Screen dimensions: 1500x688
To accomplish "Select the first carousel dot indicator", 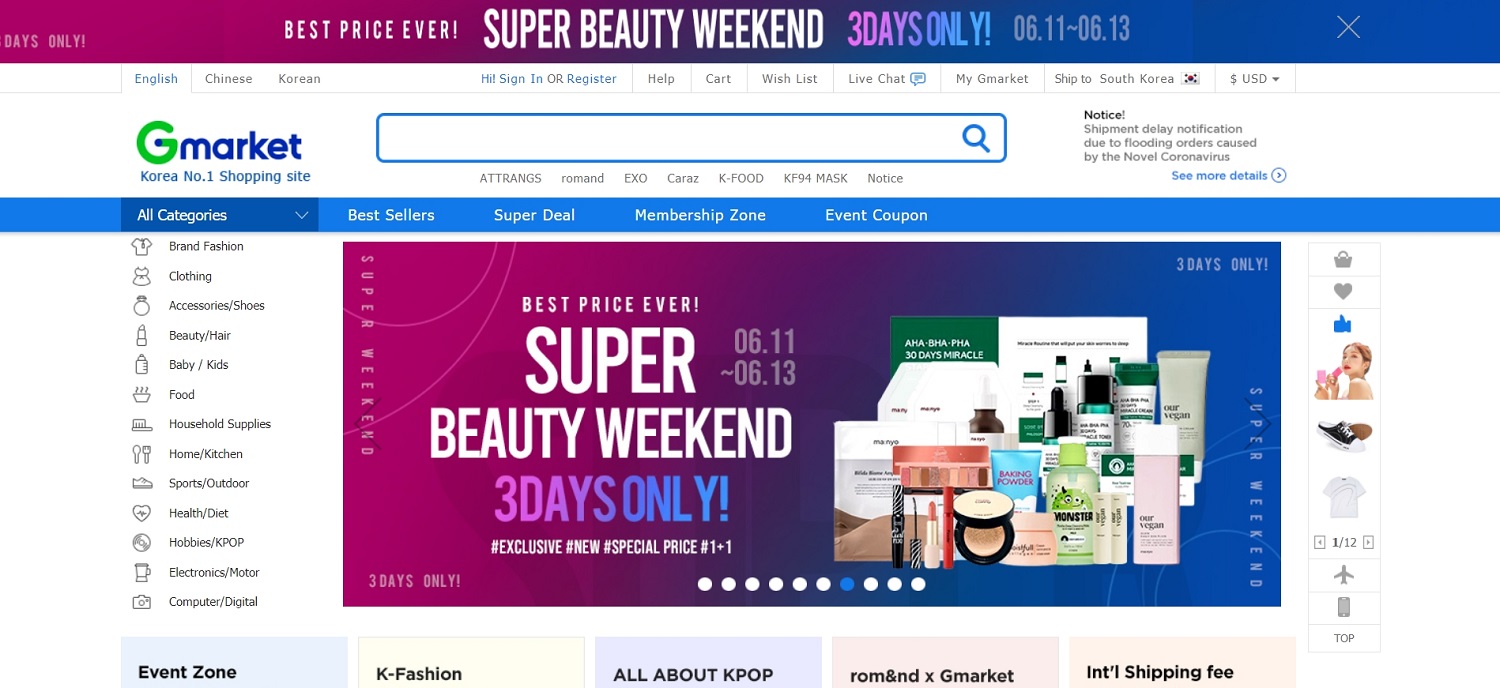I will (705, 584).
